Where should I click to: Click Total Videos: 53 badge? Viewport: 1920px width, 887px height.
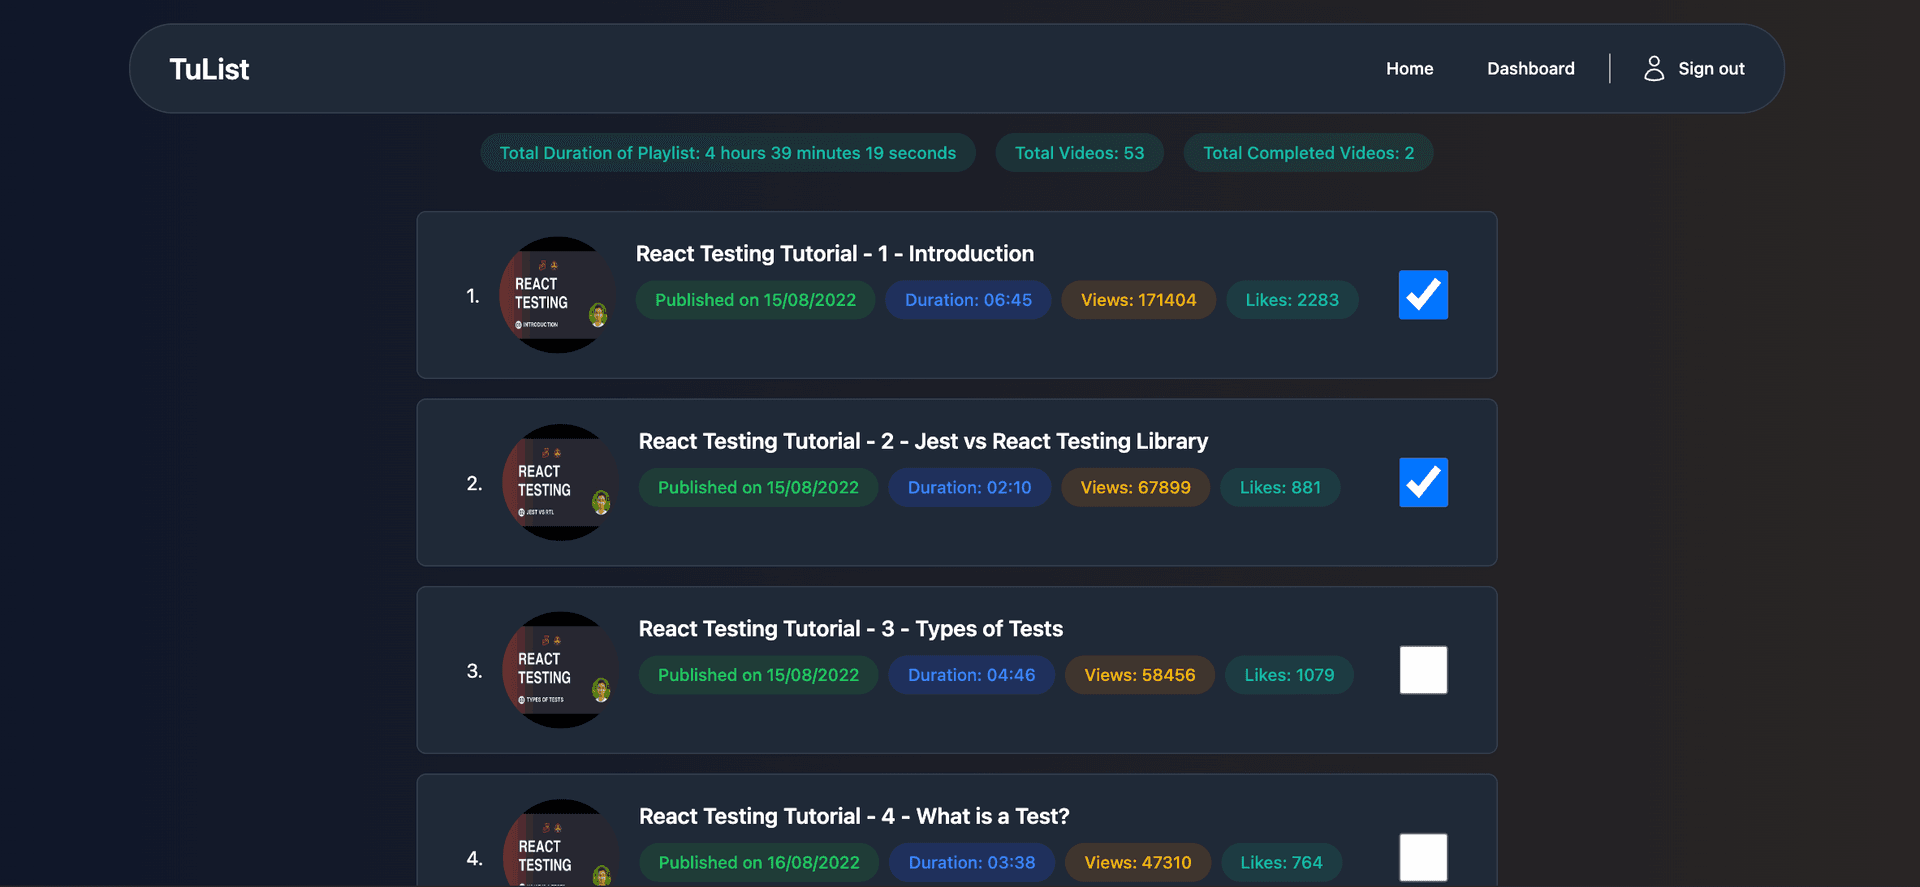[x=1079, y=153]
